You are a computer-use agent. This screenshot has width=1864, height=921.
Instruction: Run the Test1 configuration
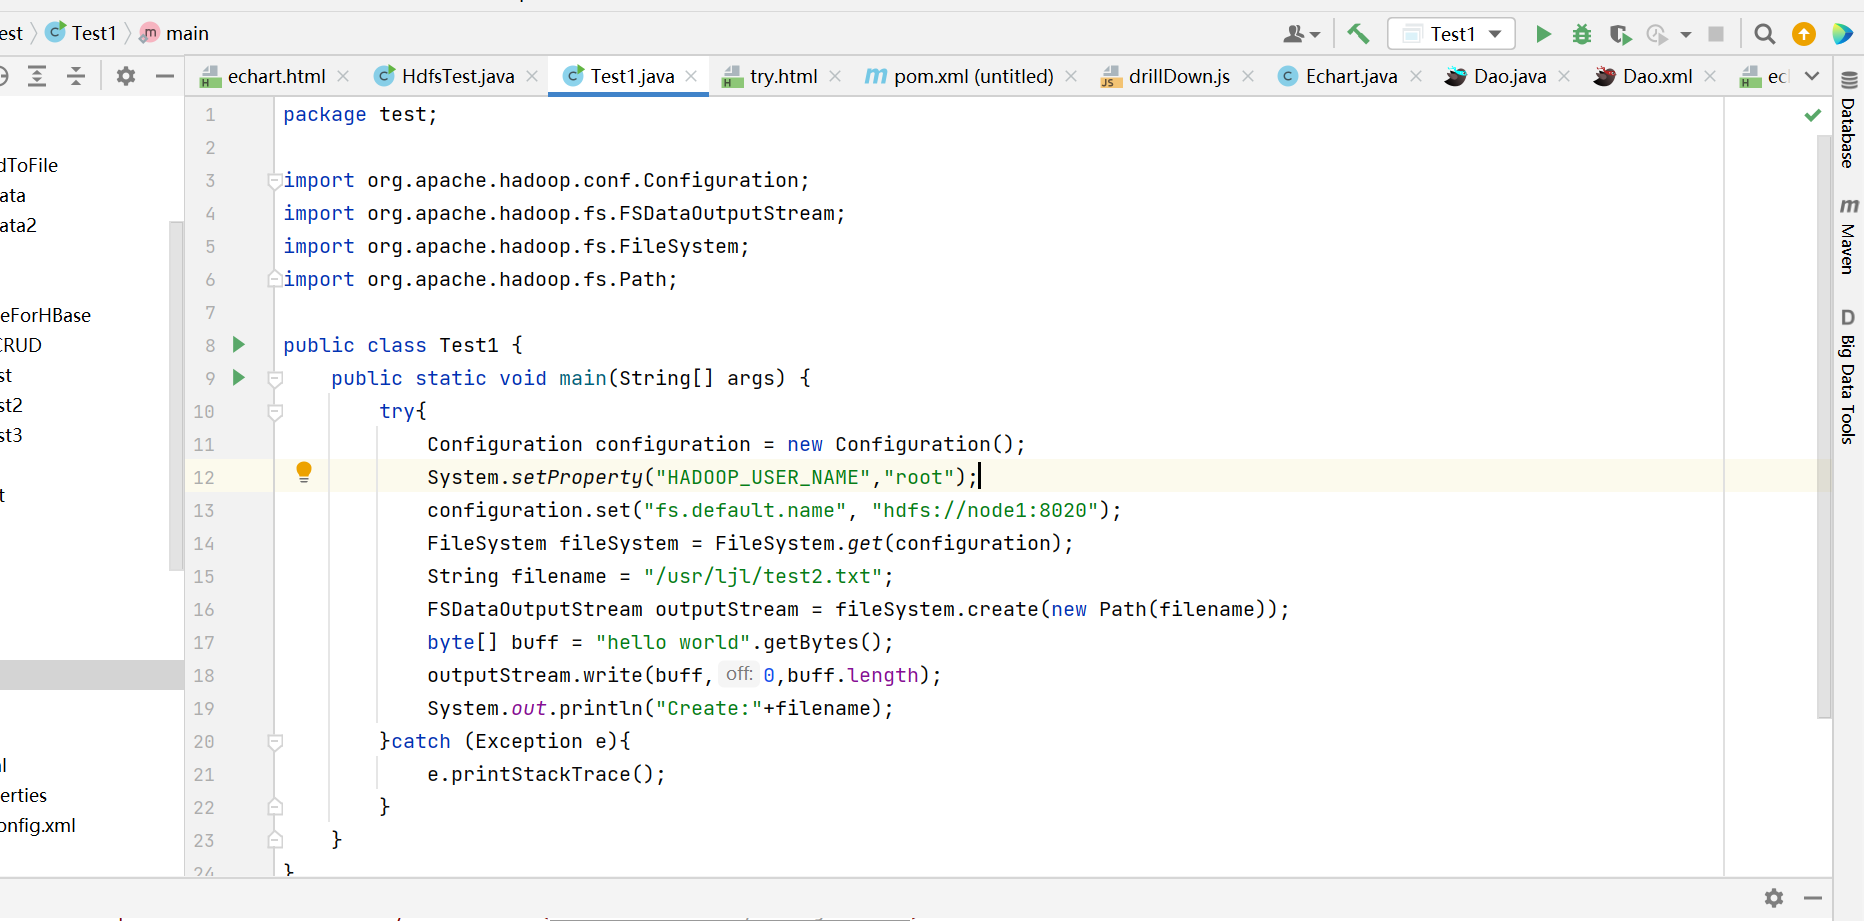(1543, 34)
